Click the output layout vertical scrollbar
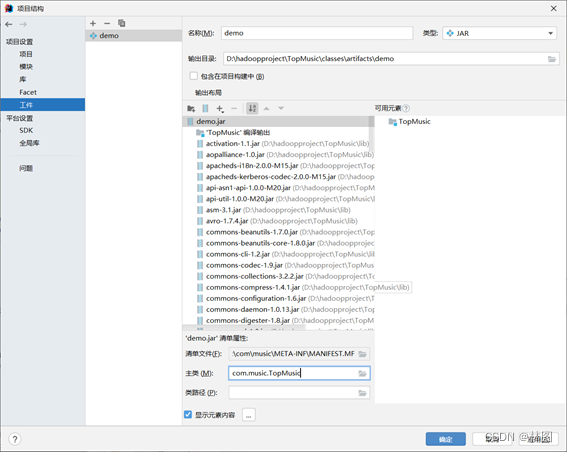567x452 pixels. (x=371, y=133)
